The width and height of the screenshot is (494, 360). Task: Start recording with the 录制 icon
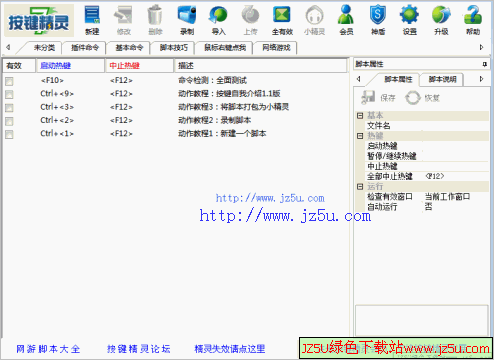coord(187,20)
